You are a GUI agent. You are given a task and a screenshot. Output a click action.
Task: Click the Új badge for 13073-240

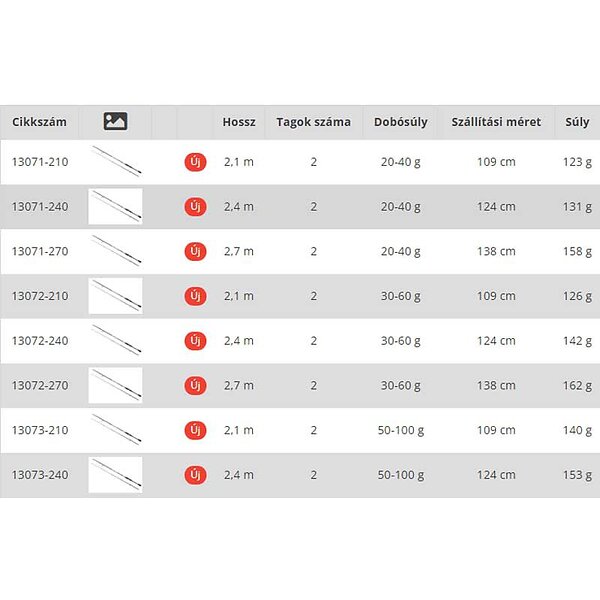click(x=194, y=475)
